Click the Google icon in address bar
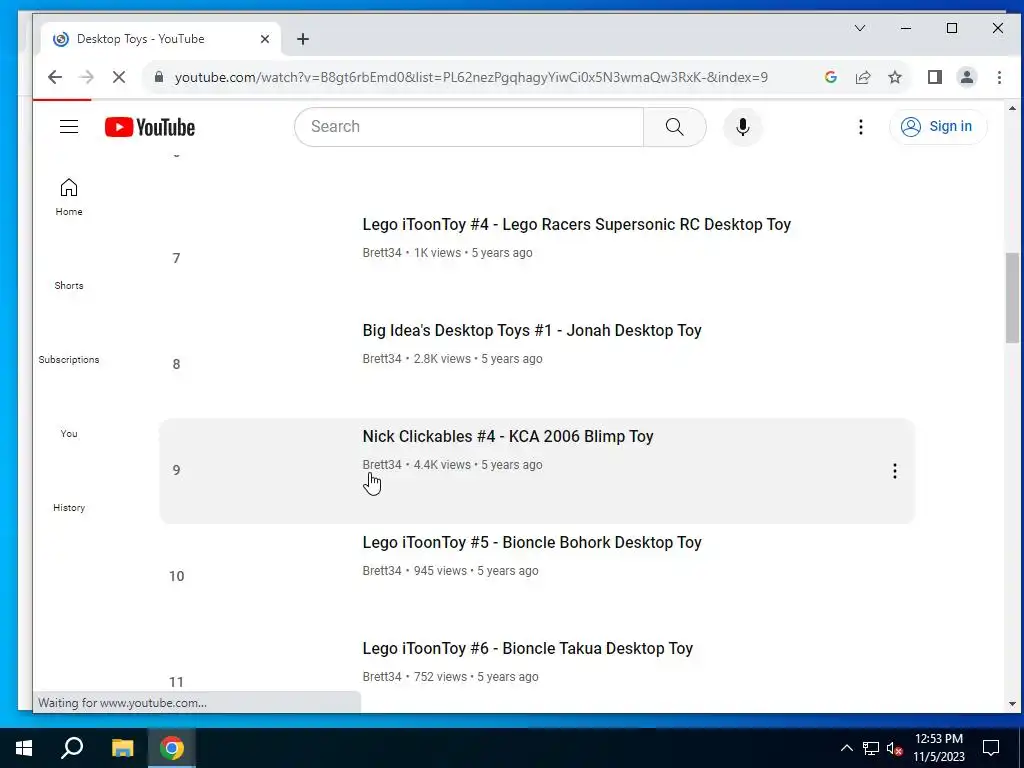The width and height of the screenshot is (1024, 768). (x=831, y=77)
